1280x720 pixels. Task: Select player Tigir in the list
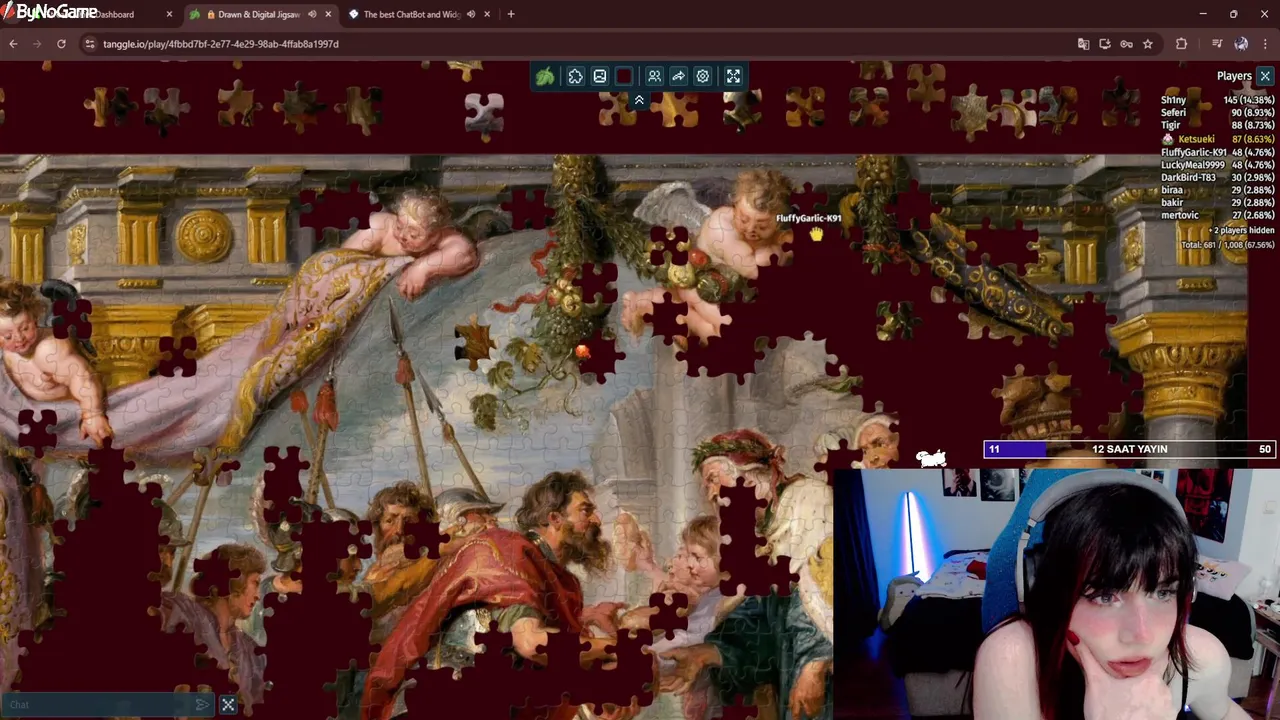pyautogui.click(x=1217, y=126)
